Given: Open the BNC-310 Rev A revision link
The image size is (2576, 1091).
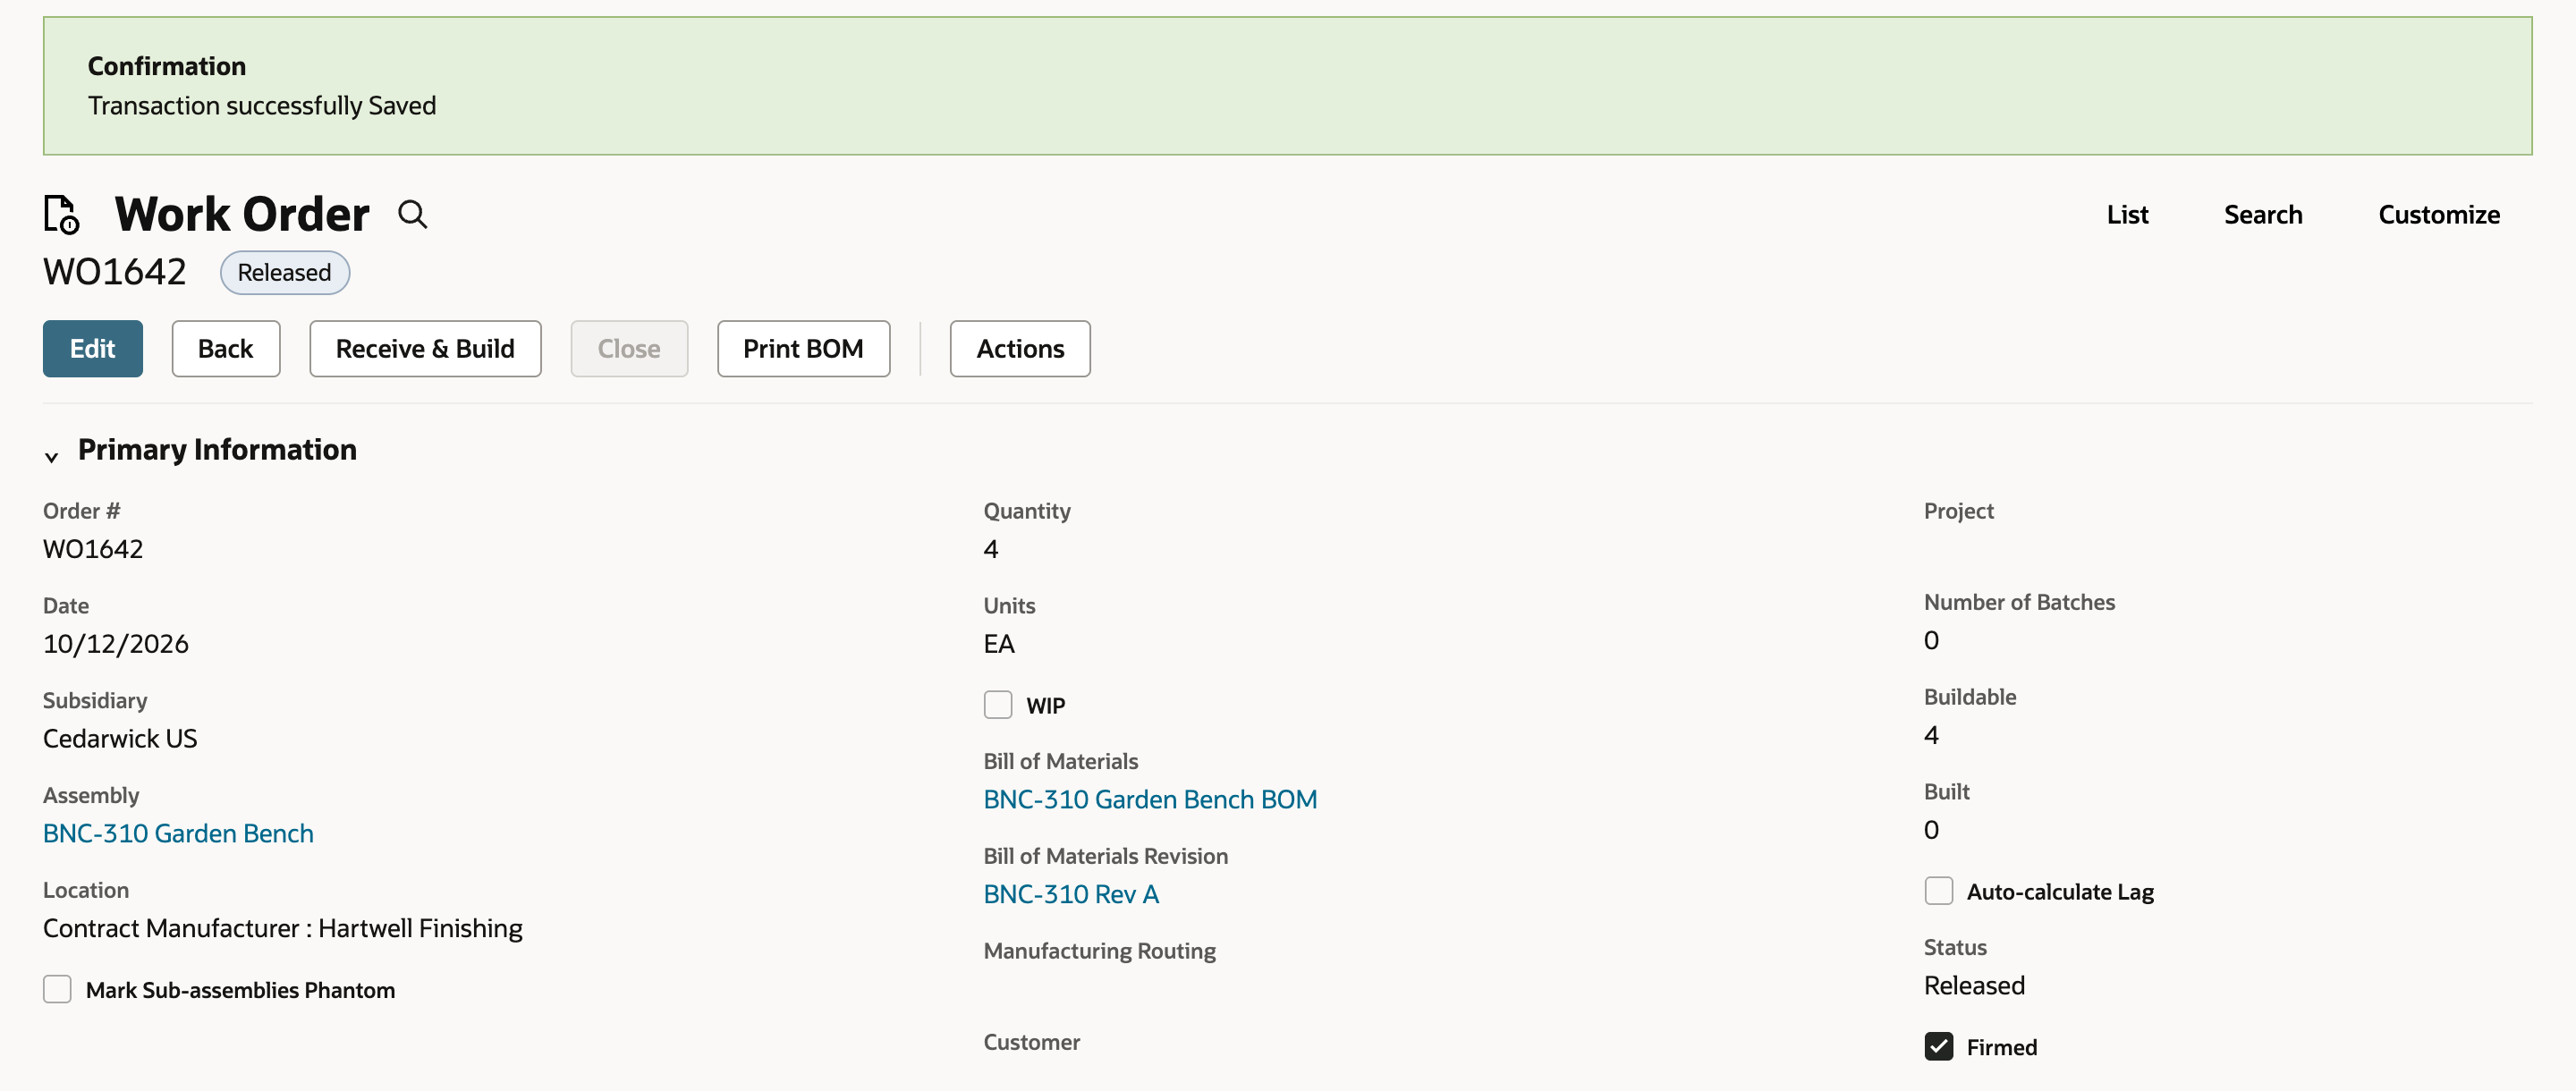Looking at the screenshot, I should [1071, 894].
